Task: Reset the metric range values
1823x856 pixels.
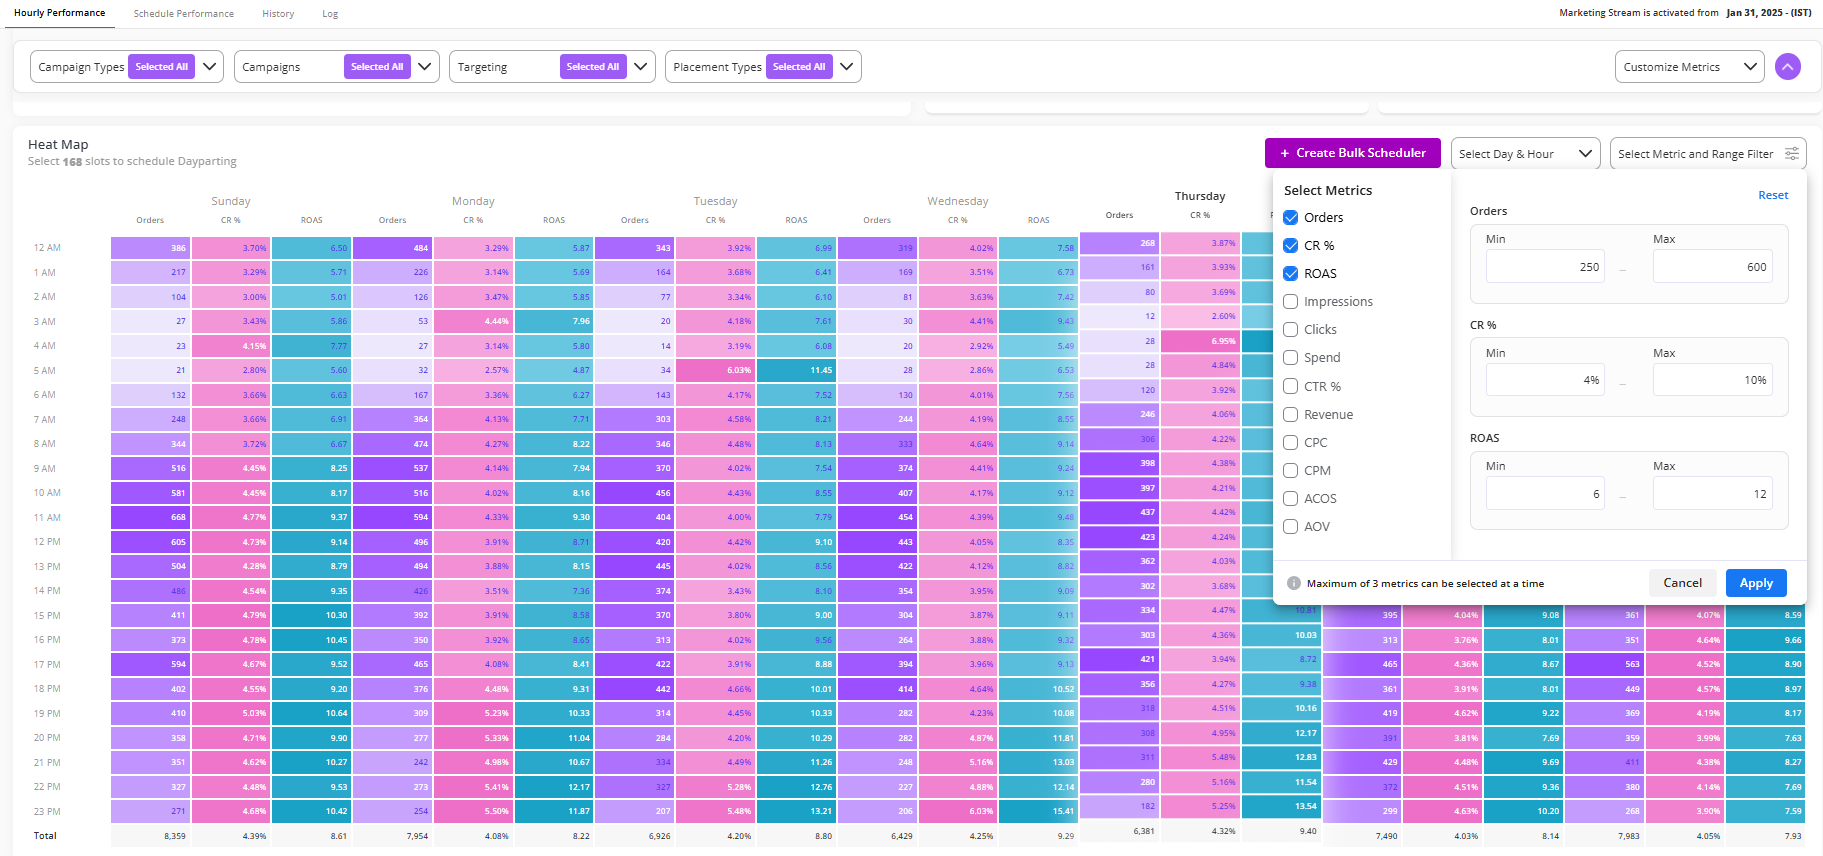Action: coord(1772,195)
